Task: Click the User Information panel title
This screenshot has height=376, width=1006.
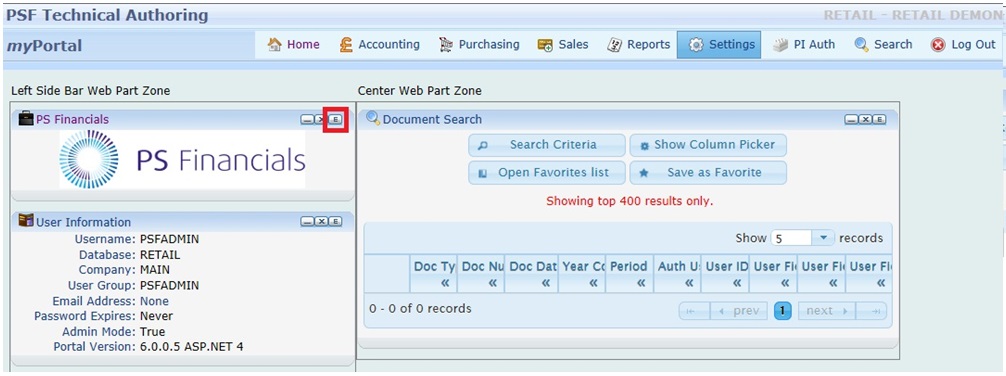Action: tap(83, 222)
